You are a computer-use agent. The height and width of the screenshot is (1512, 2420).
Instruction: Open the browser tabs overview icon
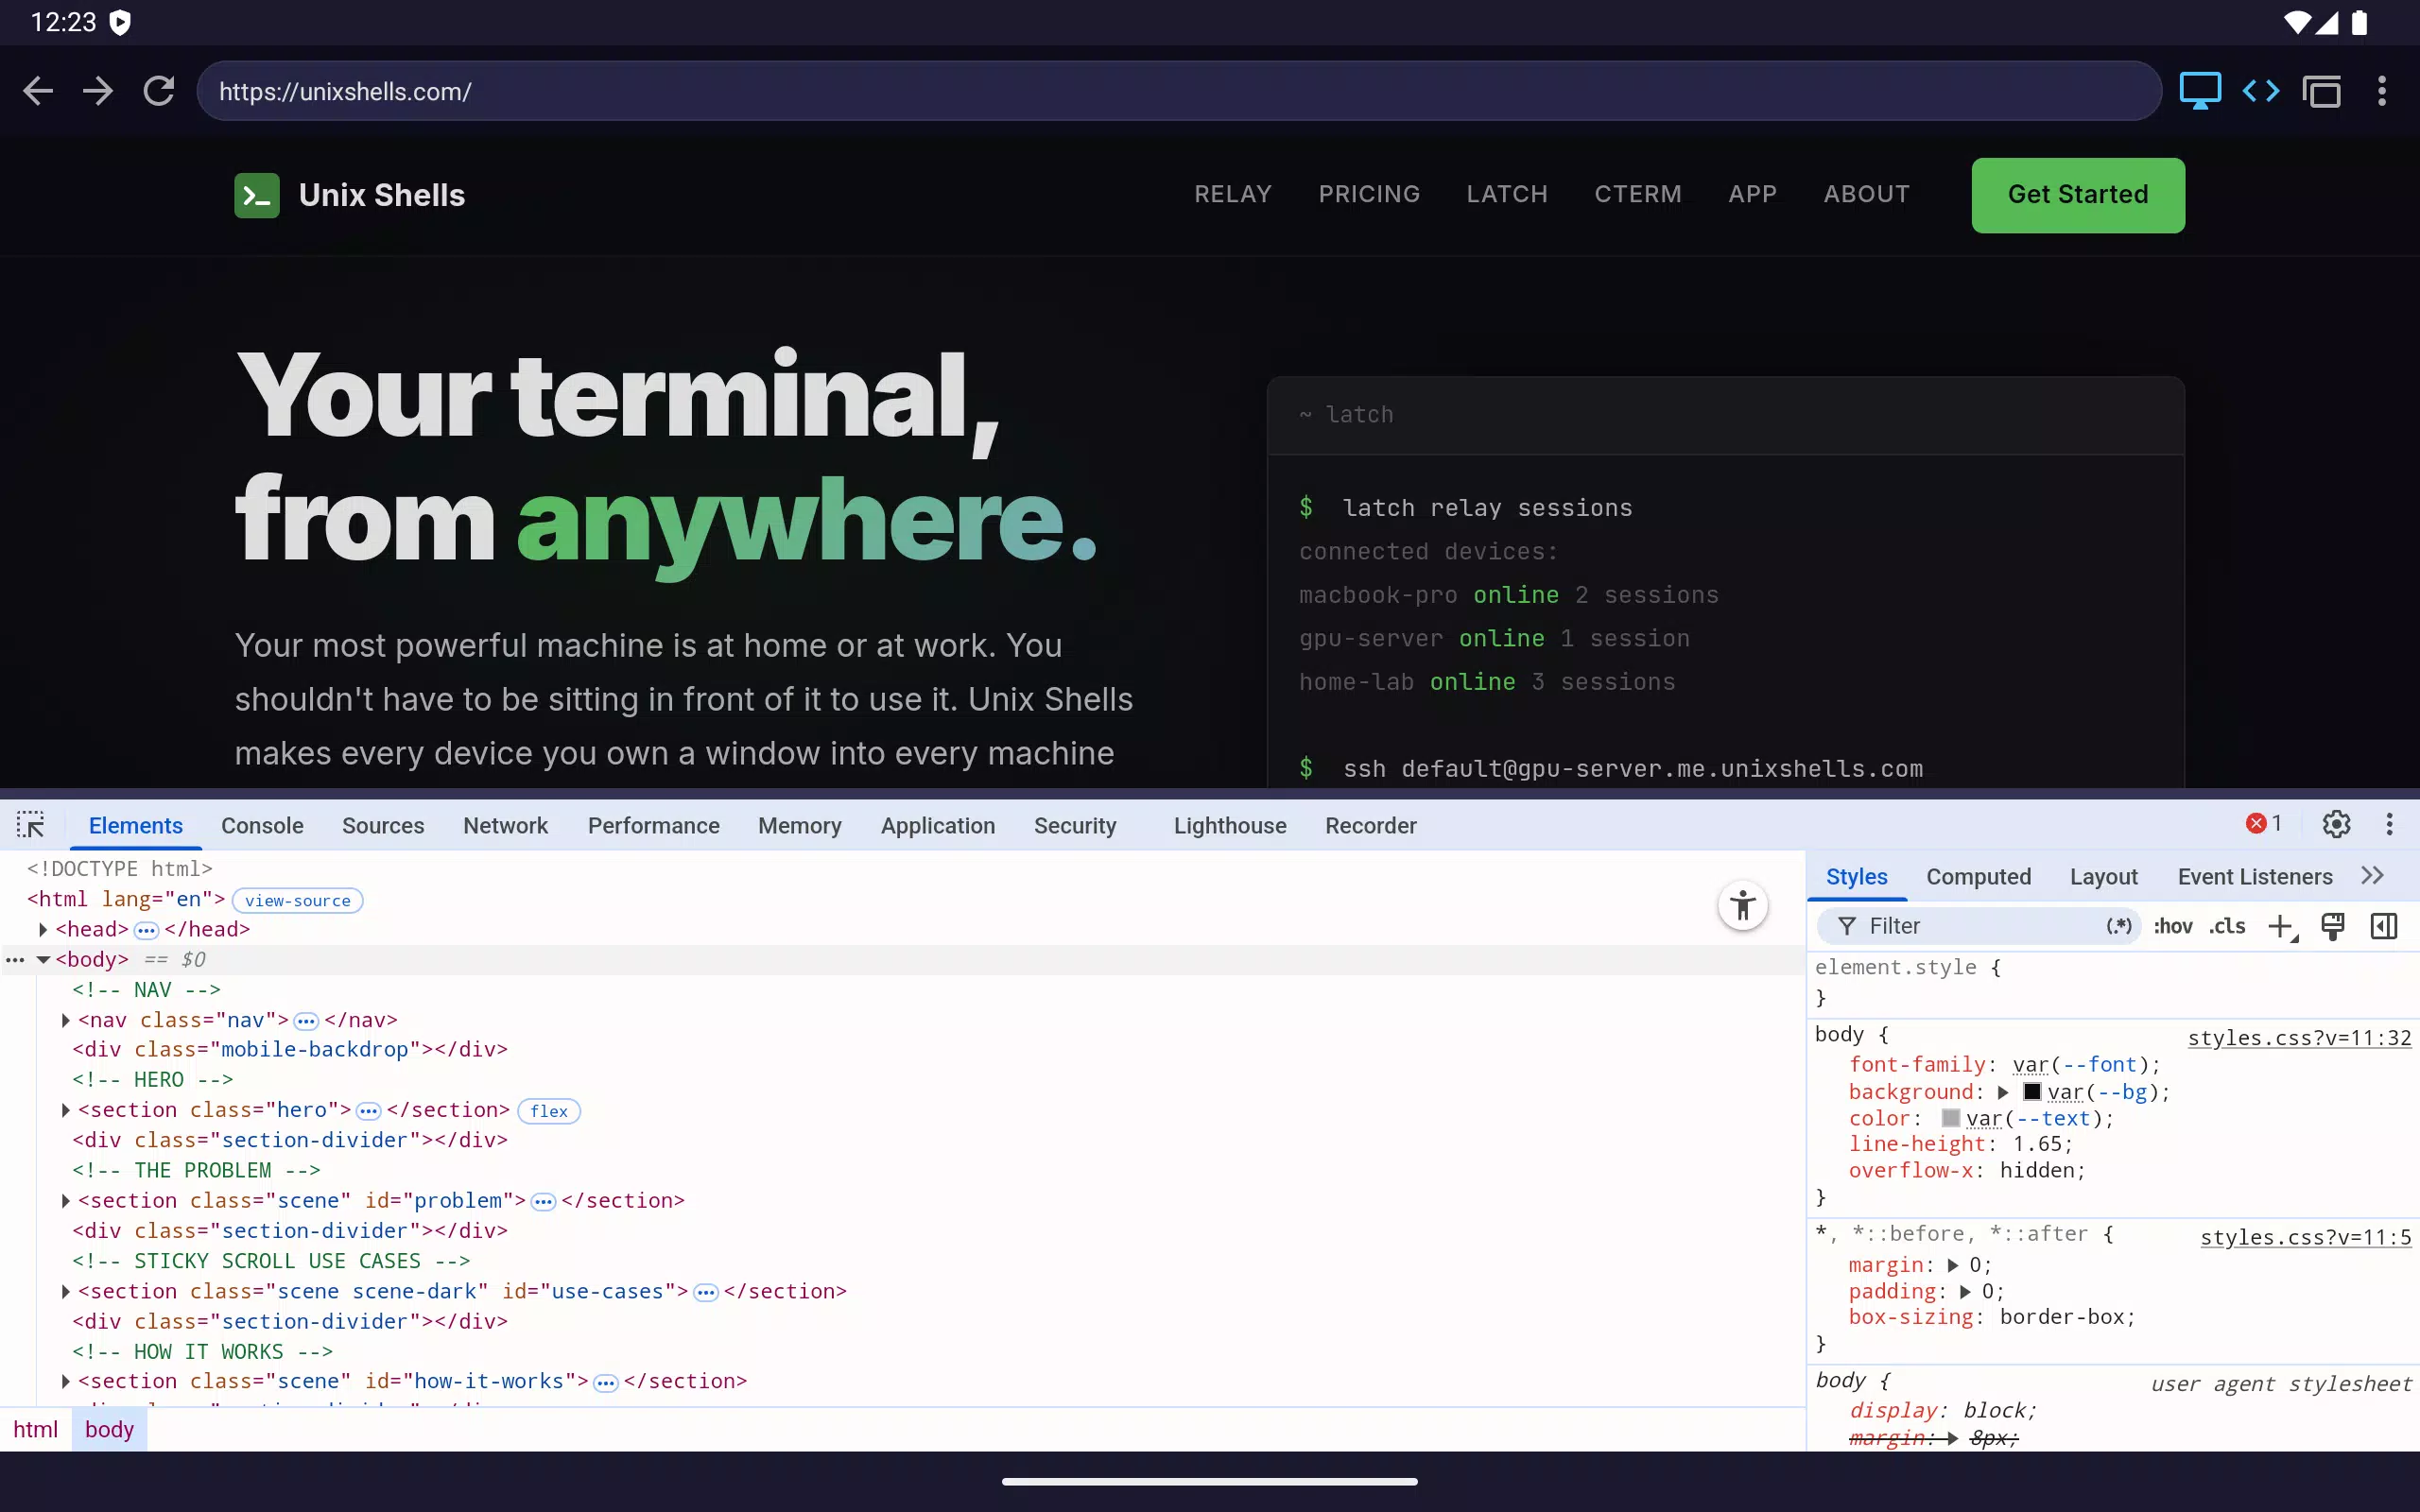(2321, 91)
